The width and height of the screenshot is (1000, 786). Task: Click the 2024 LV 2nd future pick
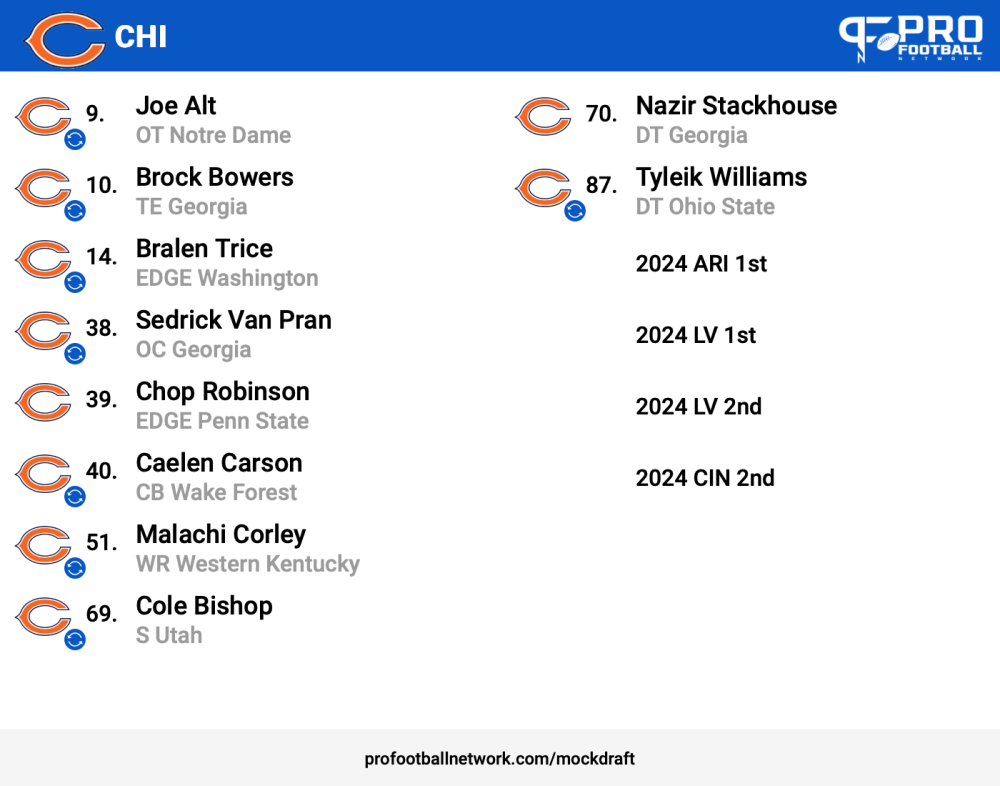click(698, 406)
